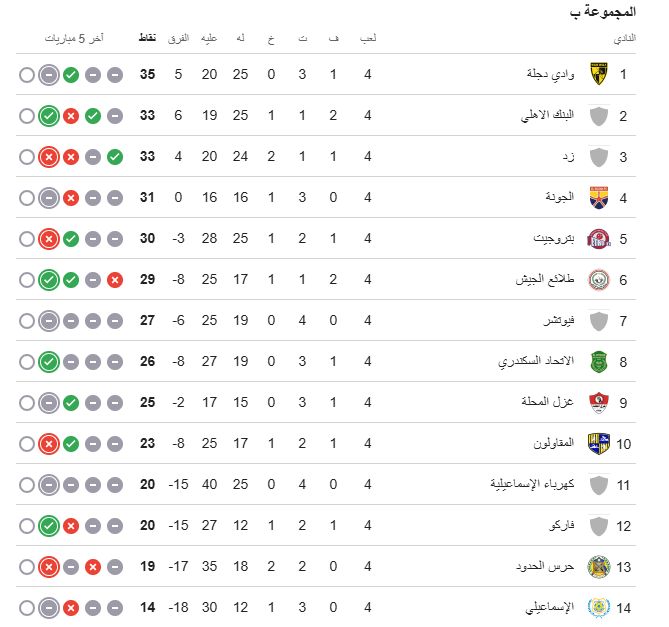
Task: Click the الاتحاد السكندري green crest
Action: coord(598,362)
